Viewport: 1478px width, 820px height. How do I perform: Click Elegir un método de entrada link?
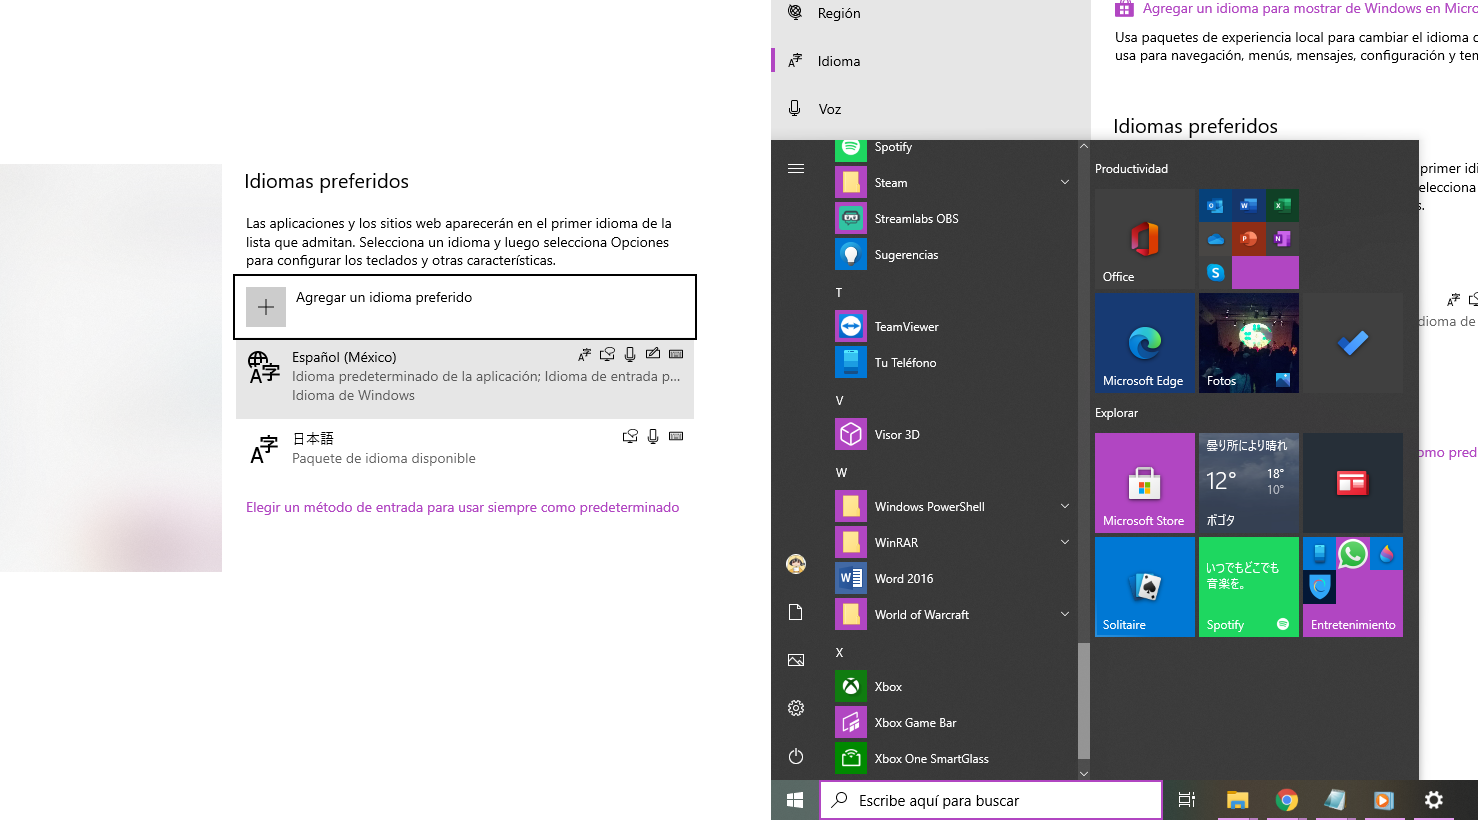[x=463, y=508]
